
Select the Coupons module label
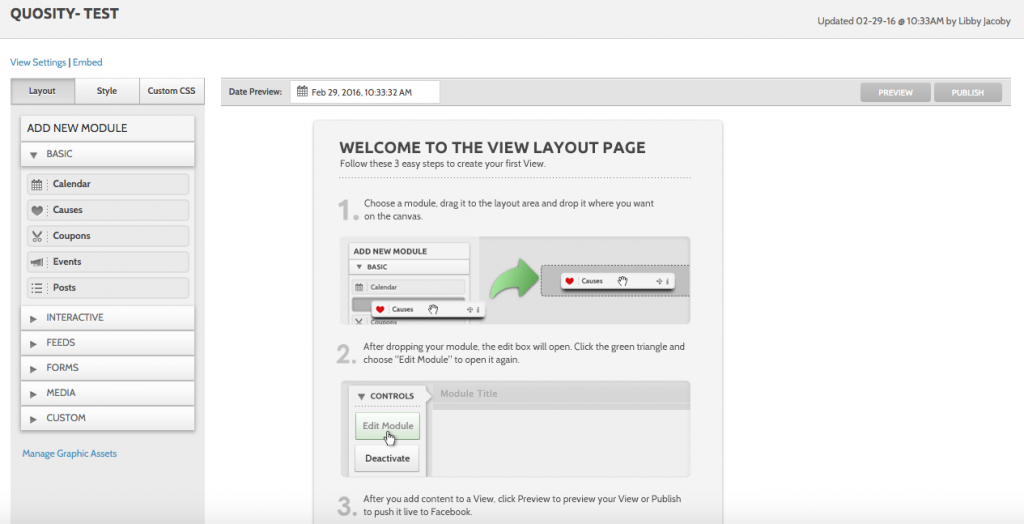pyautogui.click(x=72, y=236)
